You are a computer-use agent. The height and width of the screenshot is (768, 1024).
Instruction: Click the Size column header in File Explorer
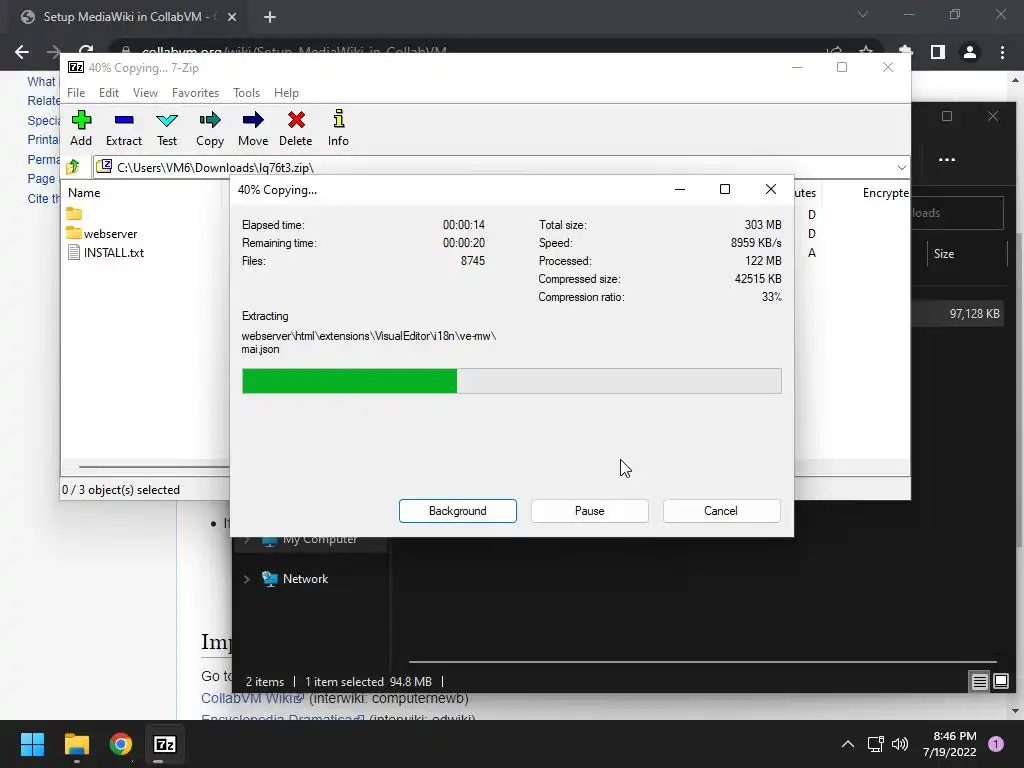coord(944,254)
